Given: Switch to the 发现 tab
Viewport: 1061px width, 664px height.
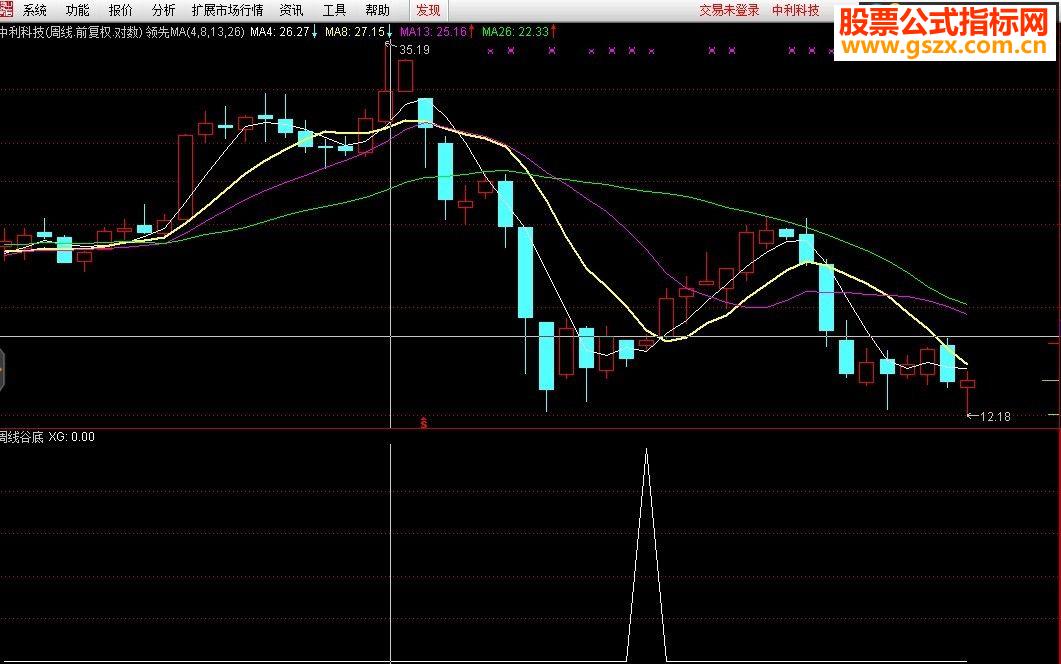Looking at the screenshot, I should [x=428, y=10].
